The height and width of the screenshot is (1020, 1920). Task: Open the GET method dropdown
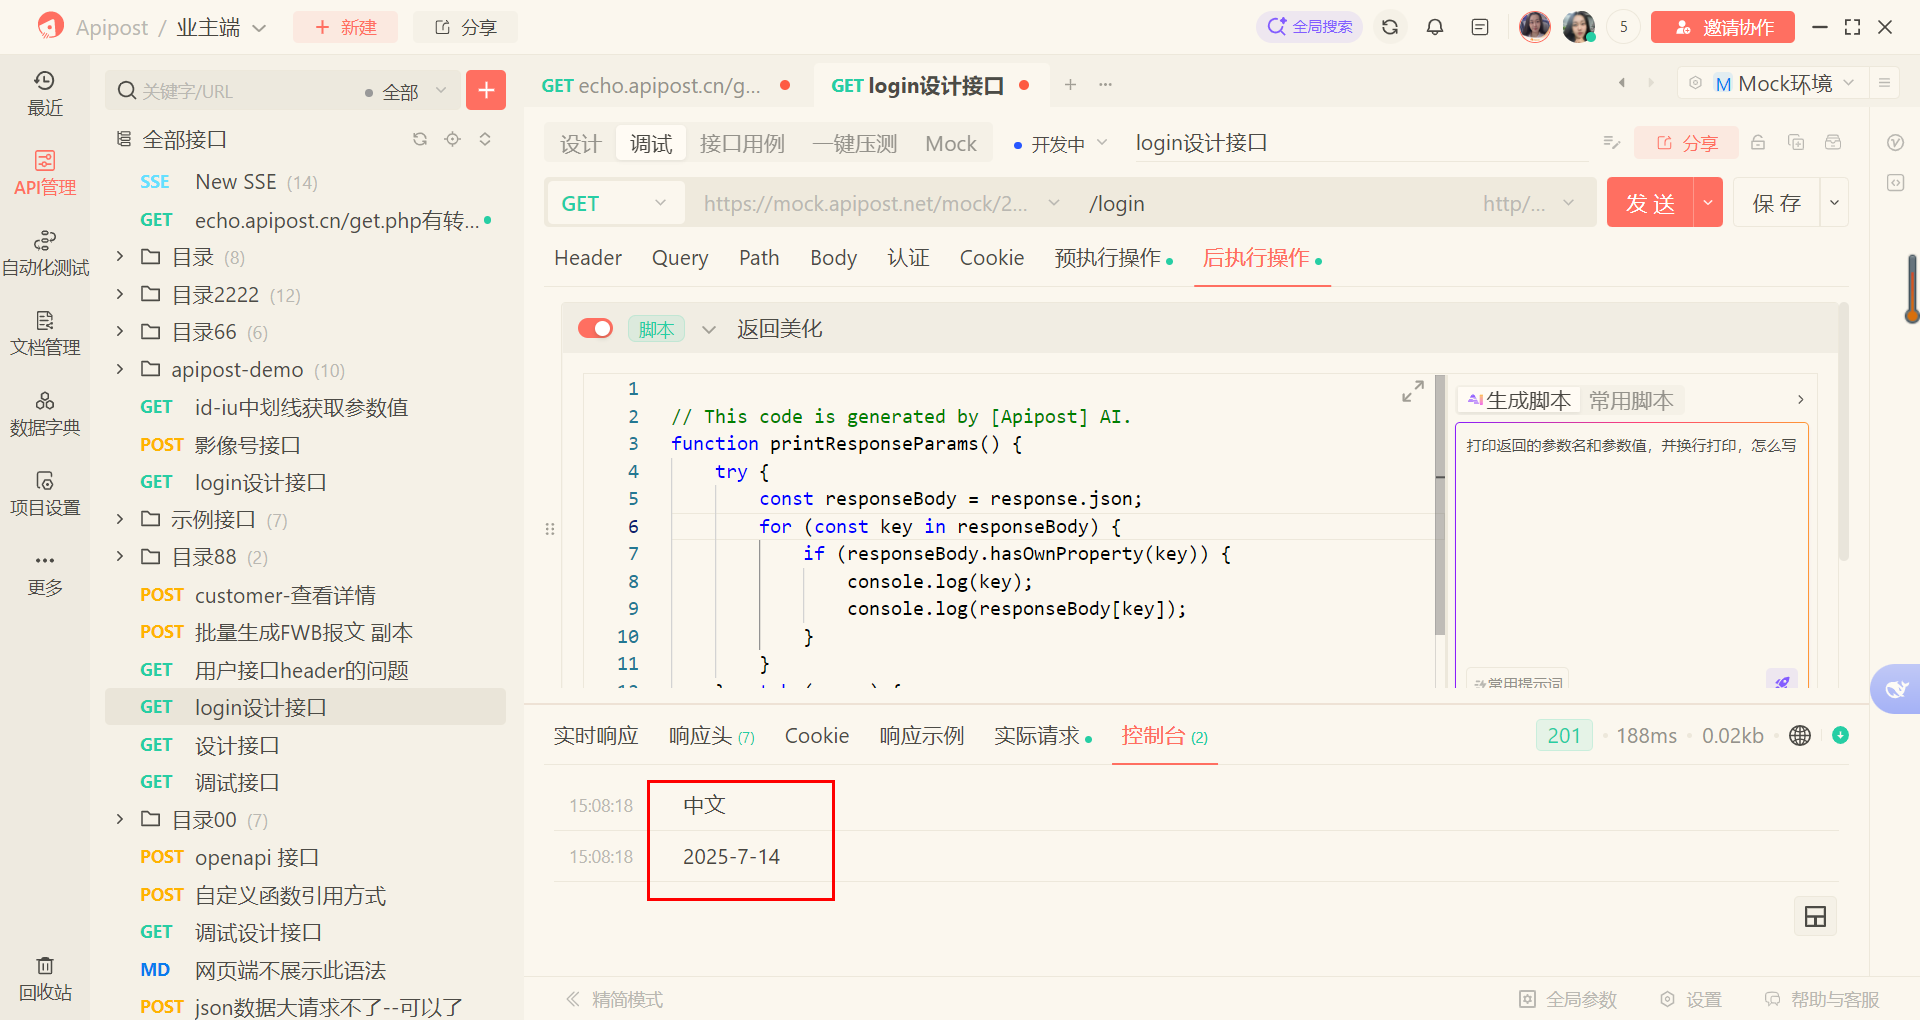pos(615,203)
